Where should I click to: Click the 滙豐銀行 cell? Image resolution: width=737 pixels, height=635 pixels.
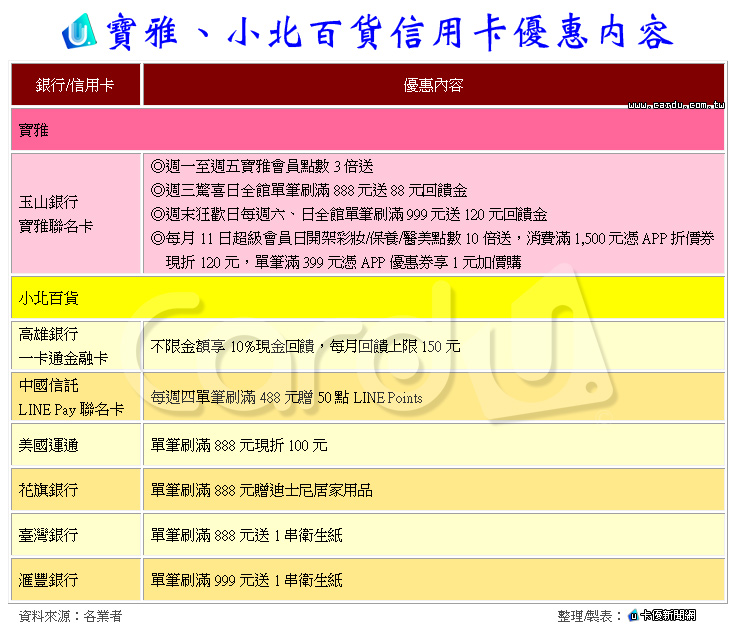(x=76, y=580)
